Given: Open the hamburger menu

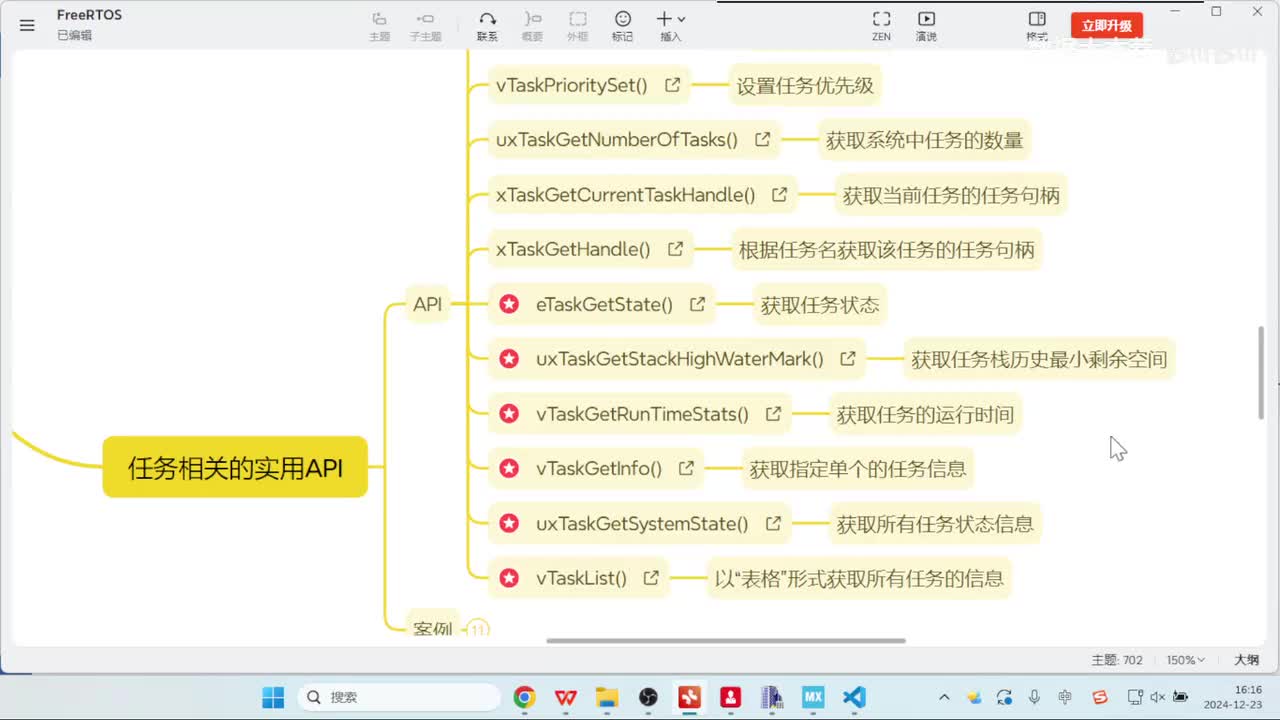Looking at the screenshot, I should click(27, 25).
